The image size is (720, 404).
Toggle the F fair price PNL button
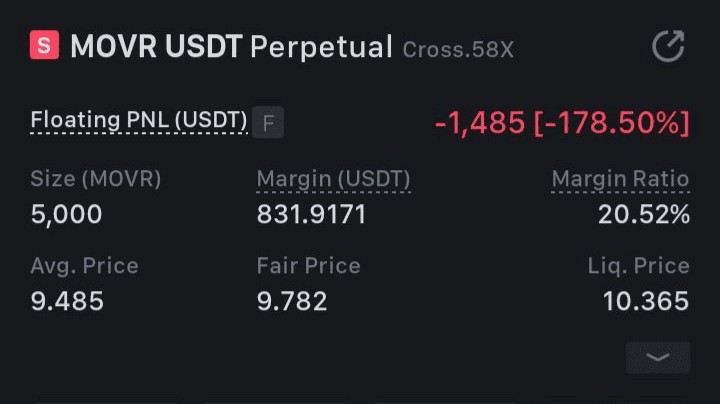coord(268,123)
